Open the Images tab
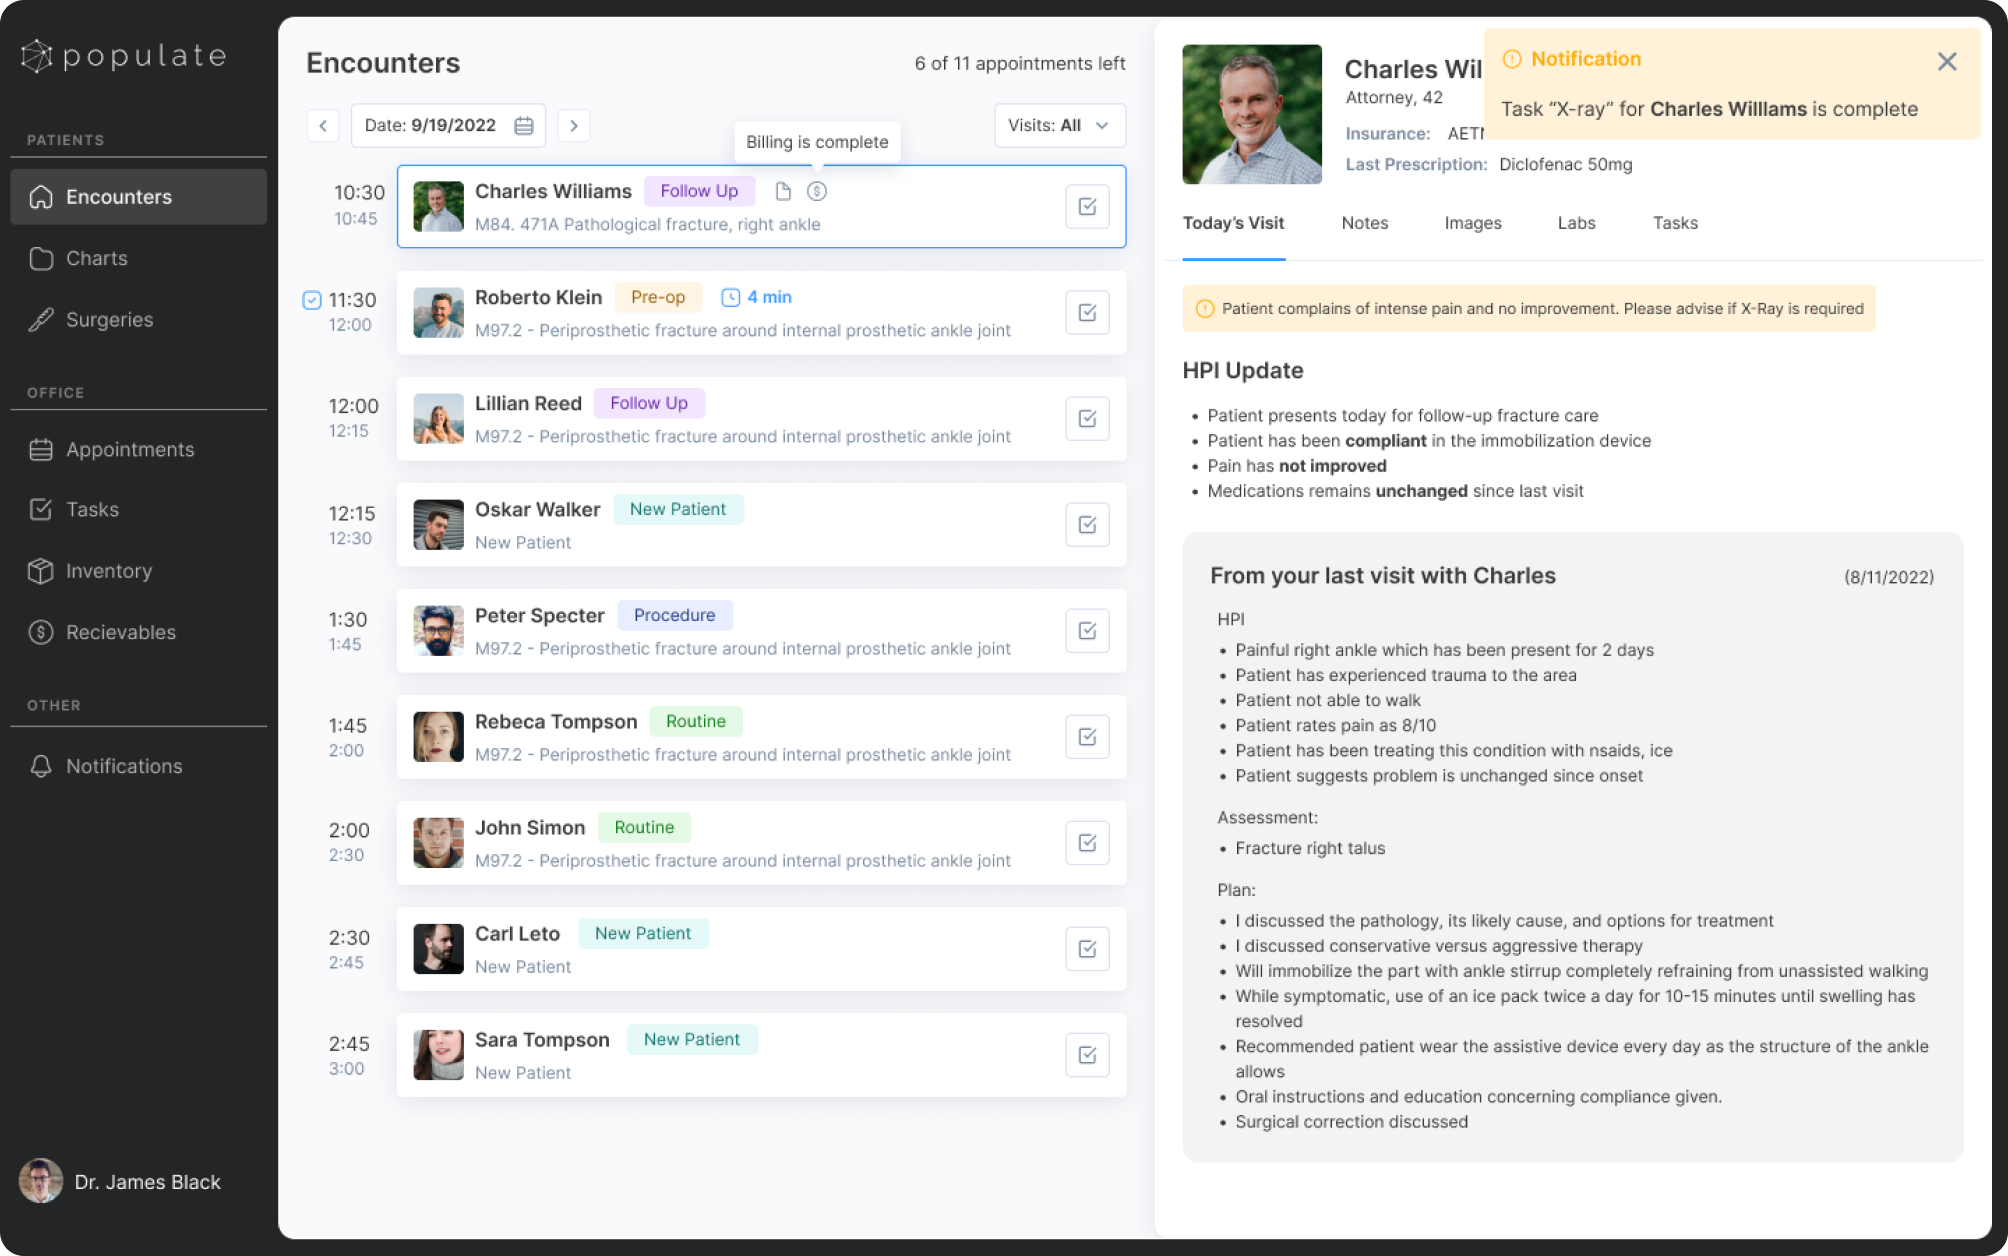This screenshot has height=1256, width=2008. tap(1472, 223)
